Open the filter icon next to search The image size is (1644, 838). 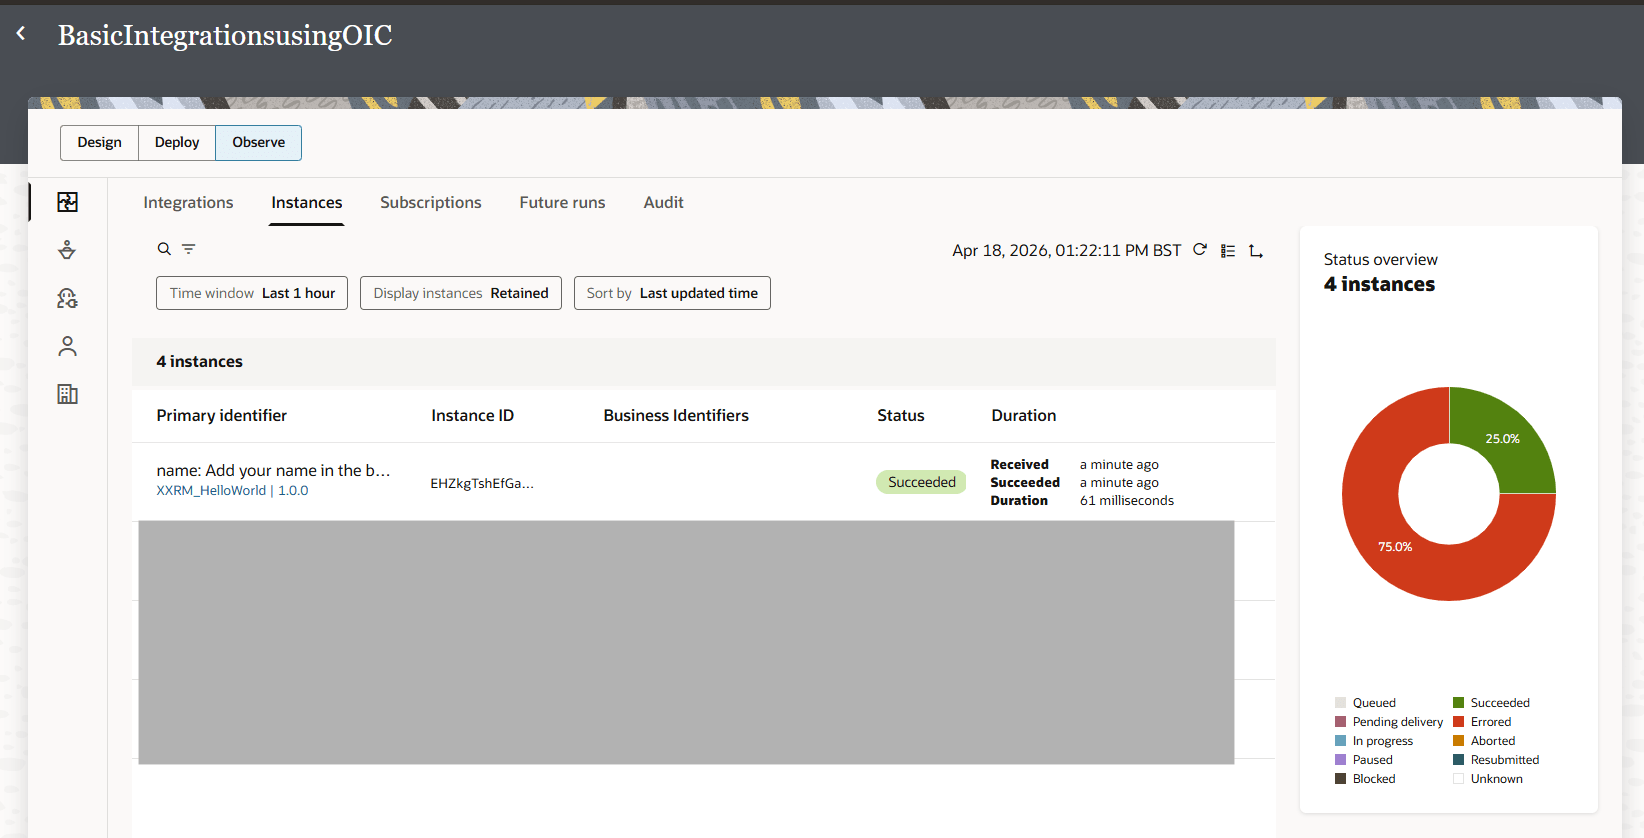pos(188,249)
